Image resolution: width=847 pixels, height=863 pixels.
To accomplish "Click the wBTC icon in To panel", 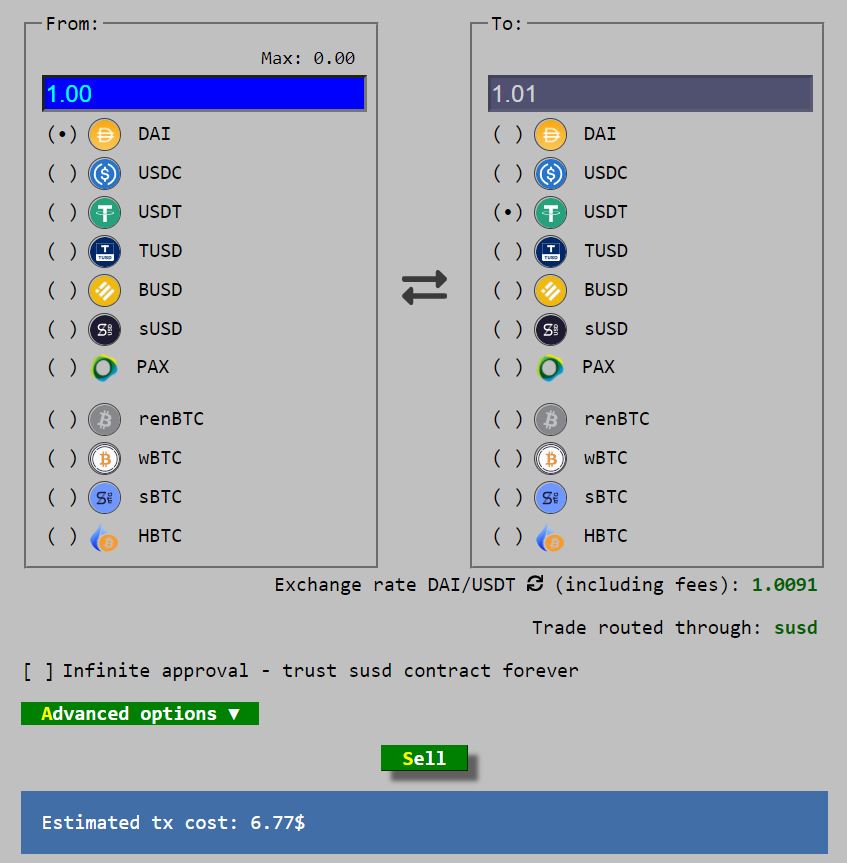I will pyautogui.click(x=550, y=458).
